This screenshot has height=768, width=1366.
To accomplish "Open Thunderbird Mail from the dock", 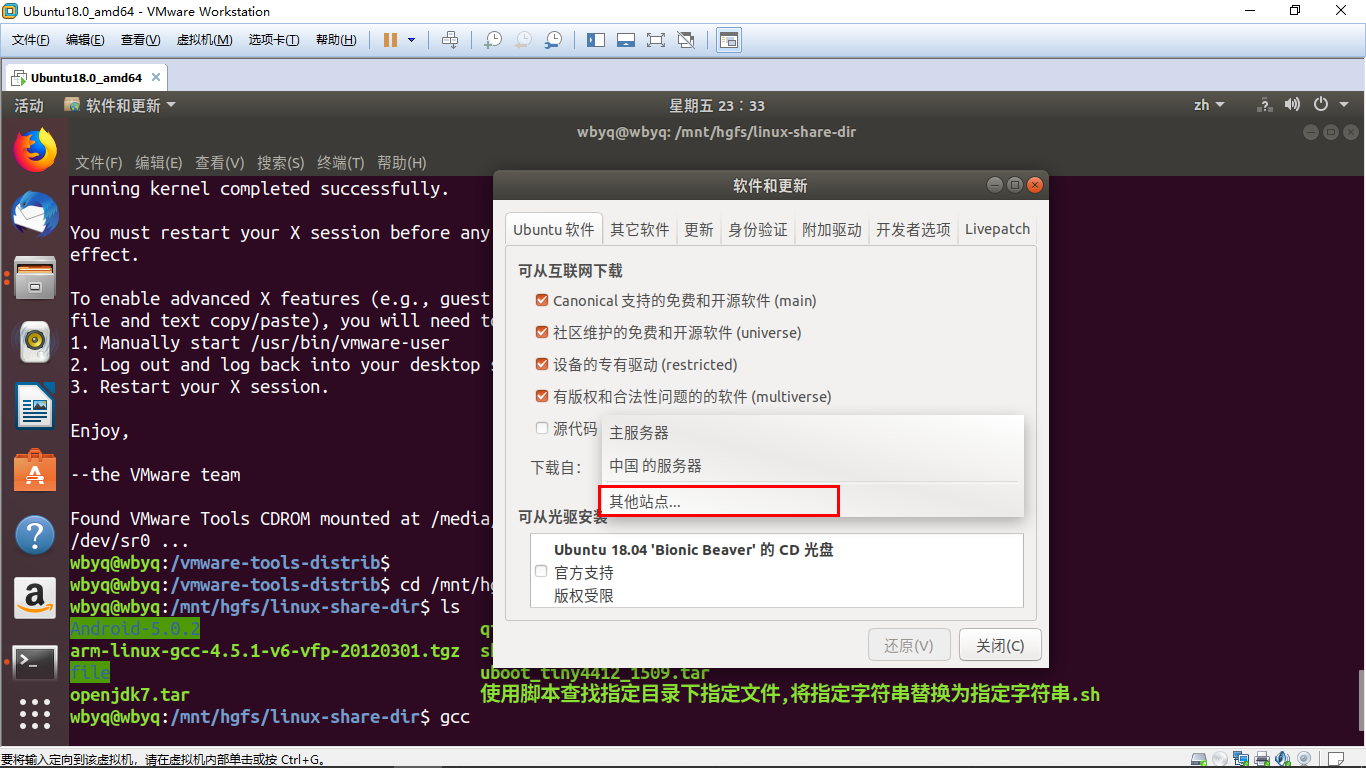I will pos(35,213).
